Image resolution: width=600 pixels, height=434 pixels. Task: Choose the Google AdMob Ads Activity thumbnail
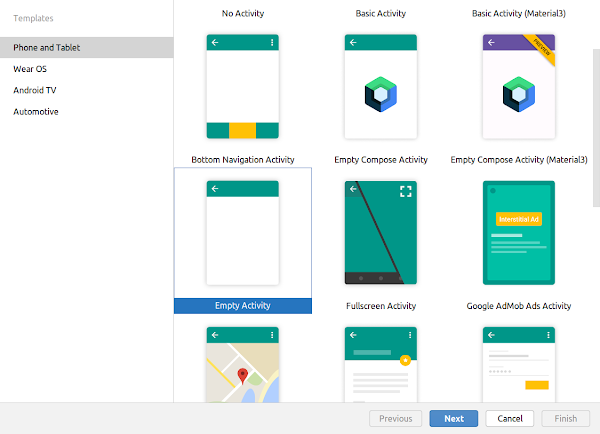[519, 233]
